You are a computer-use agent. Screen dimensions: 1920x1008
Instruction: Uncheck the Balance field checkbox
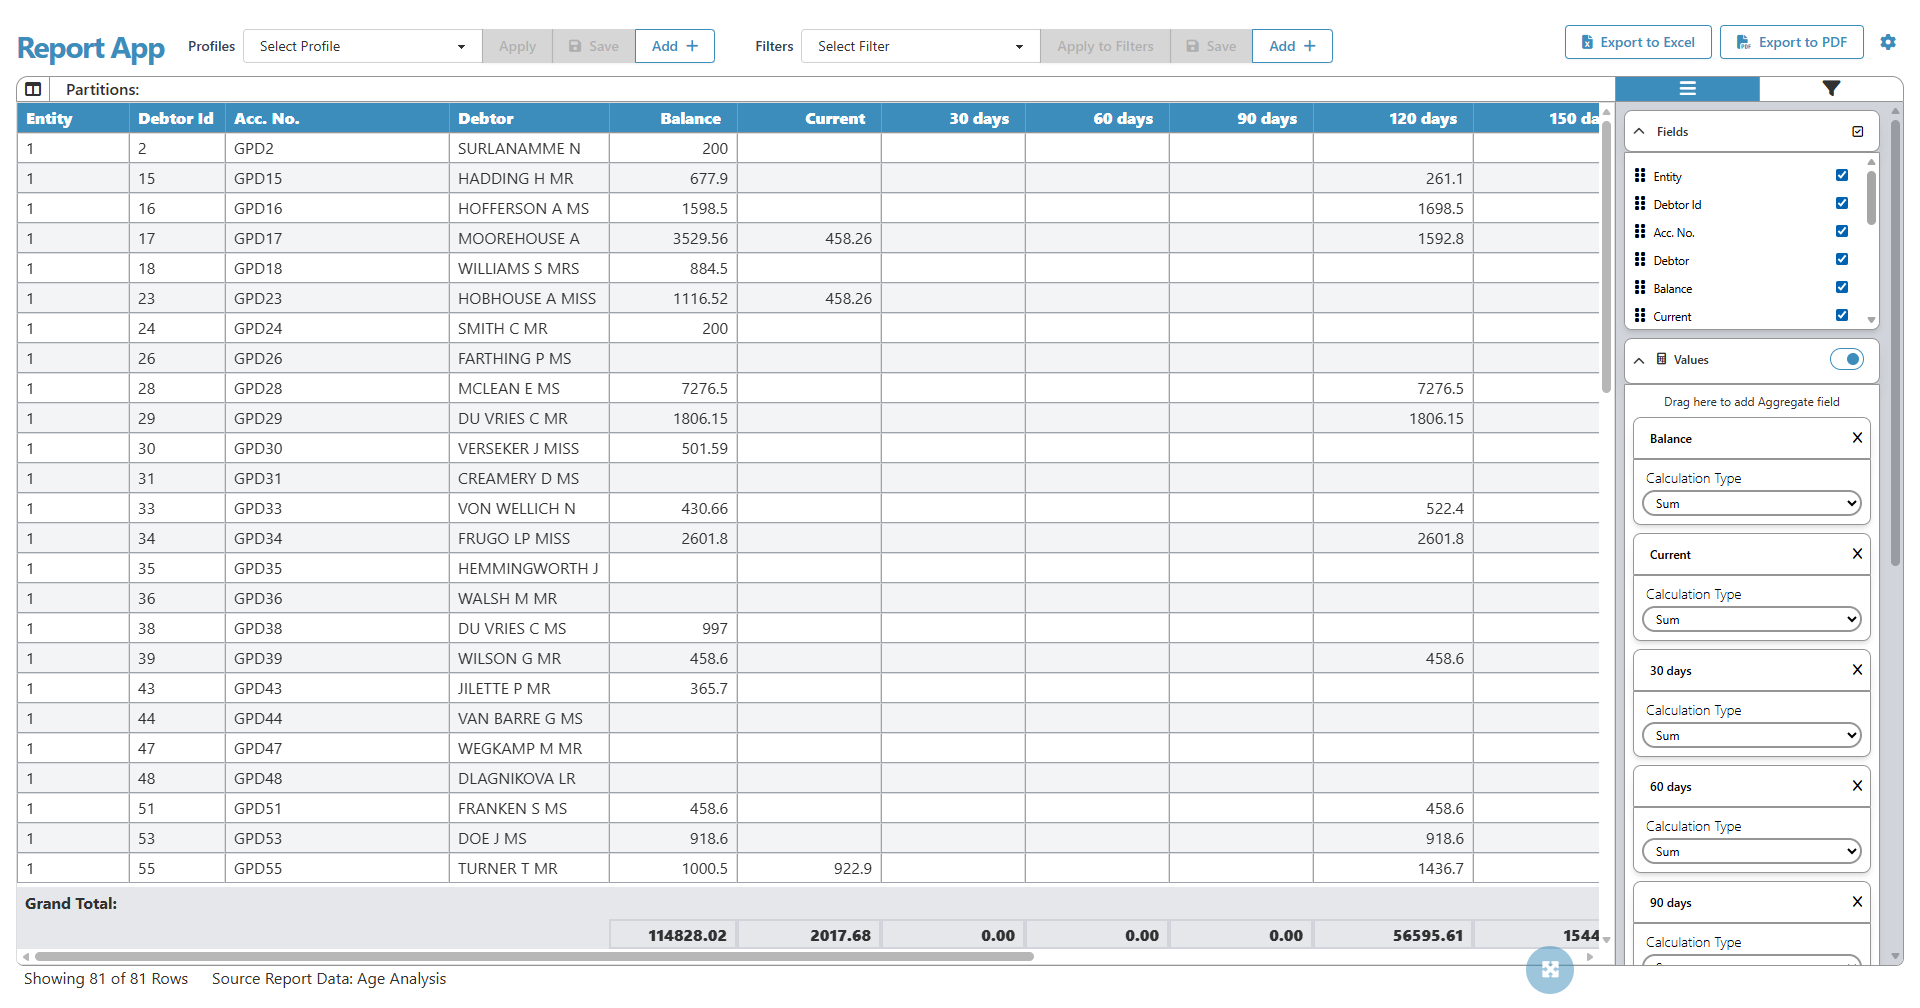pos(1841,287)
